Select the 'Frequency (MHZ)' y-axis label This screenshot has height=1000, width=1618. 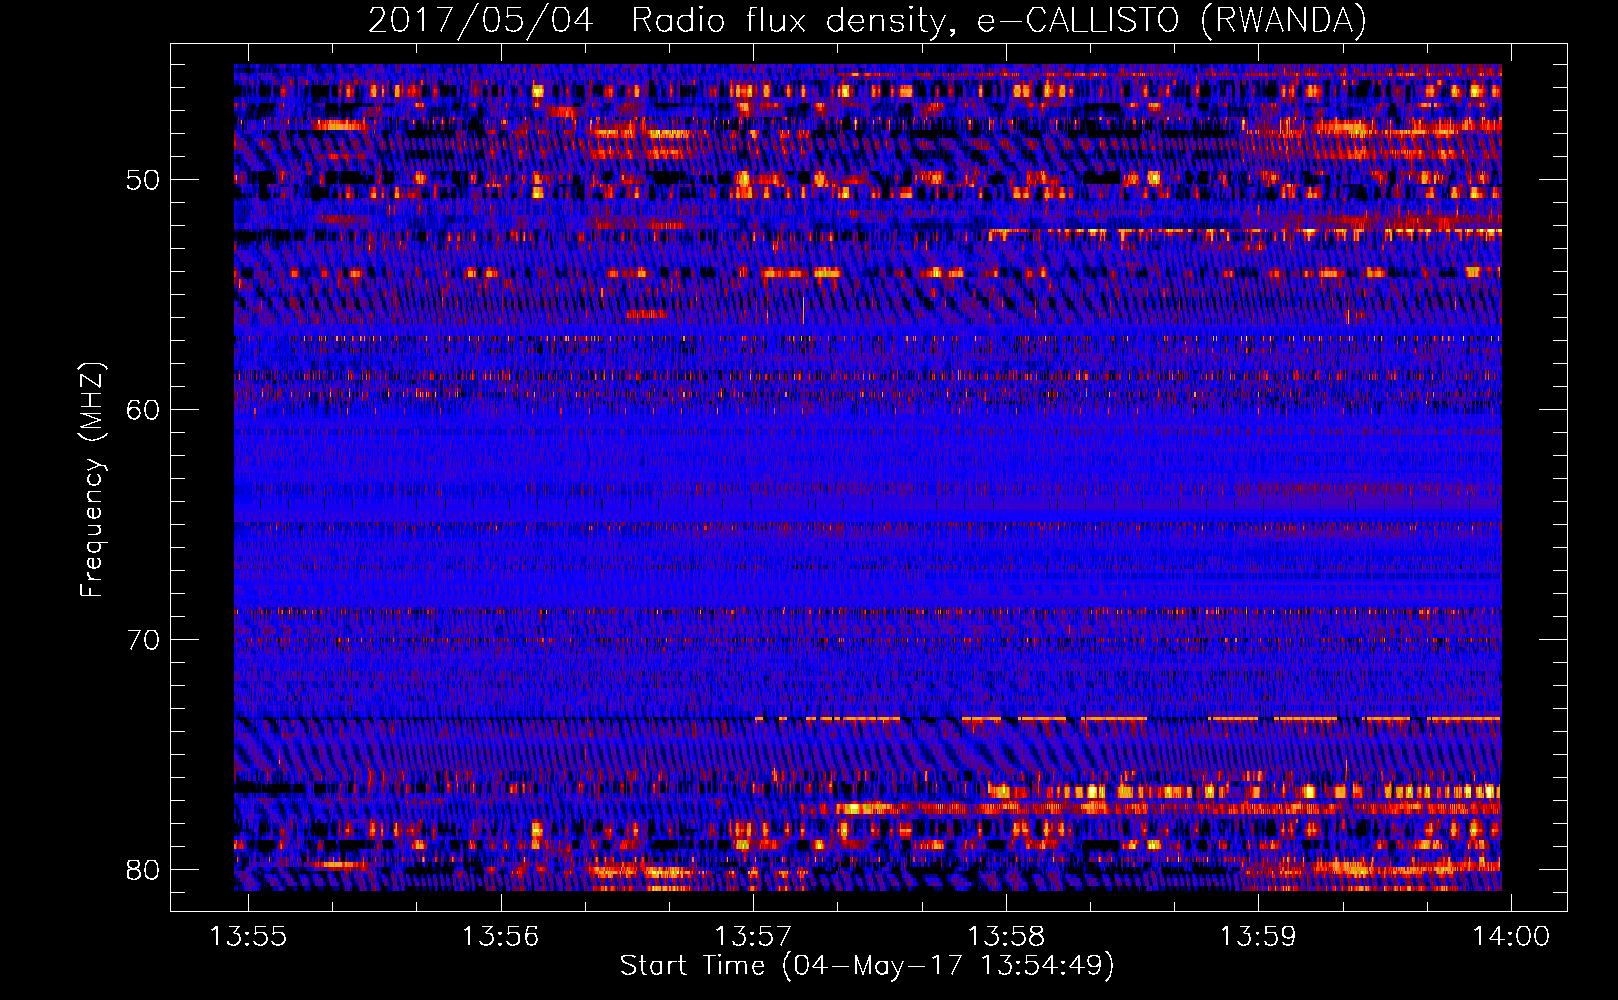click(92, 480)
